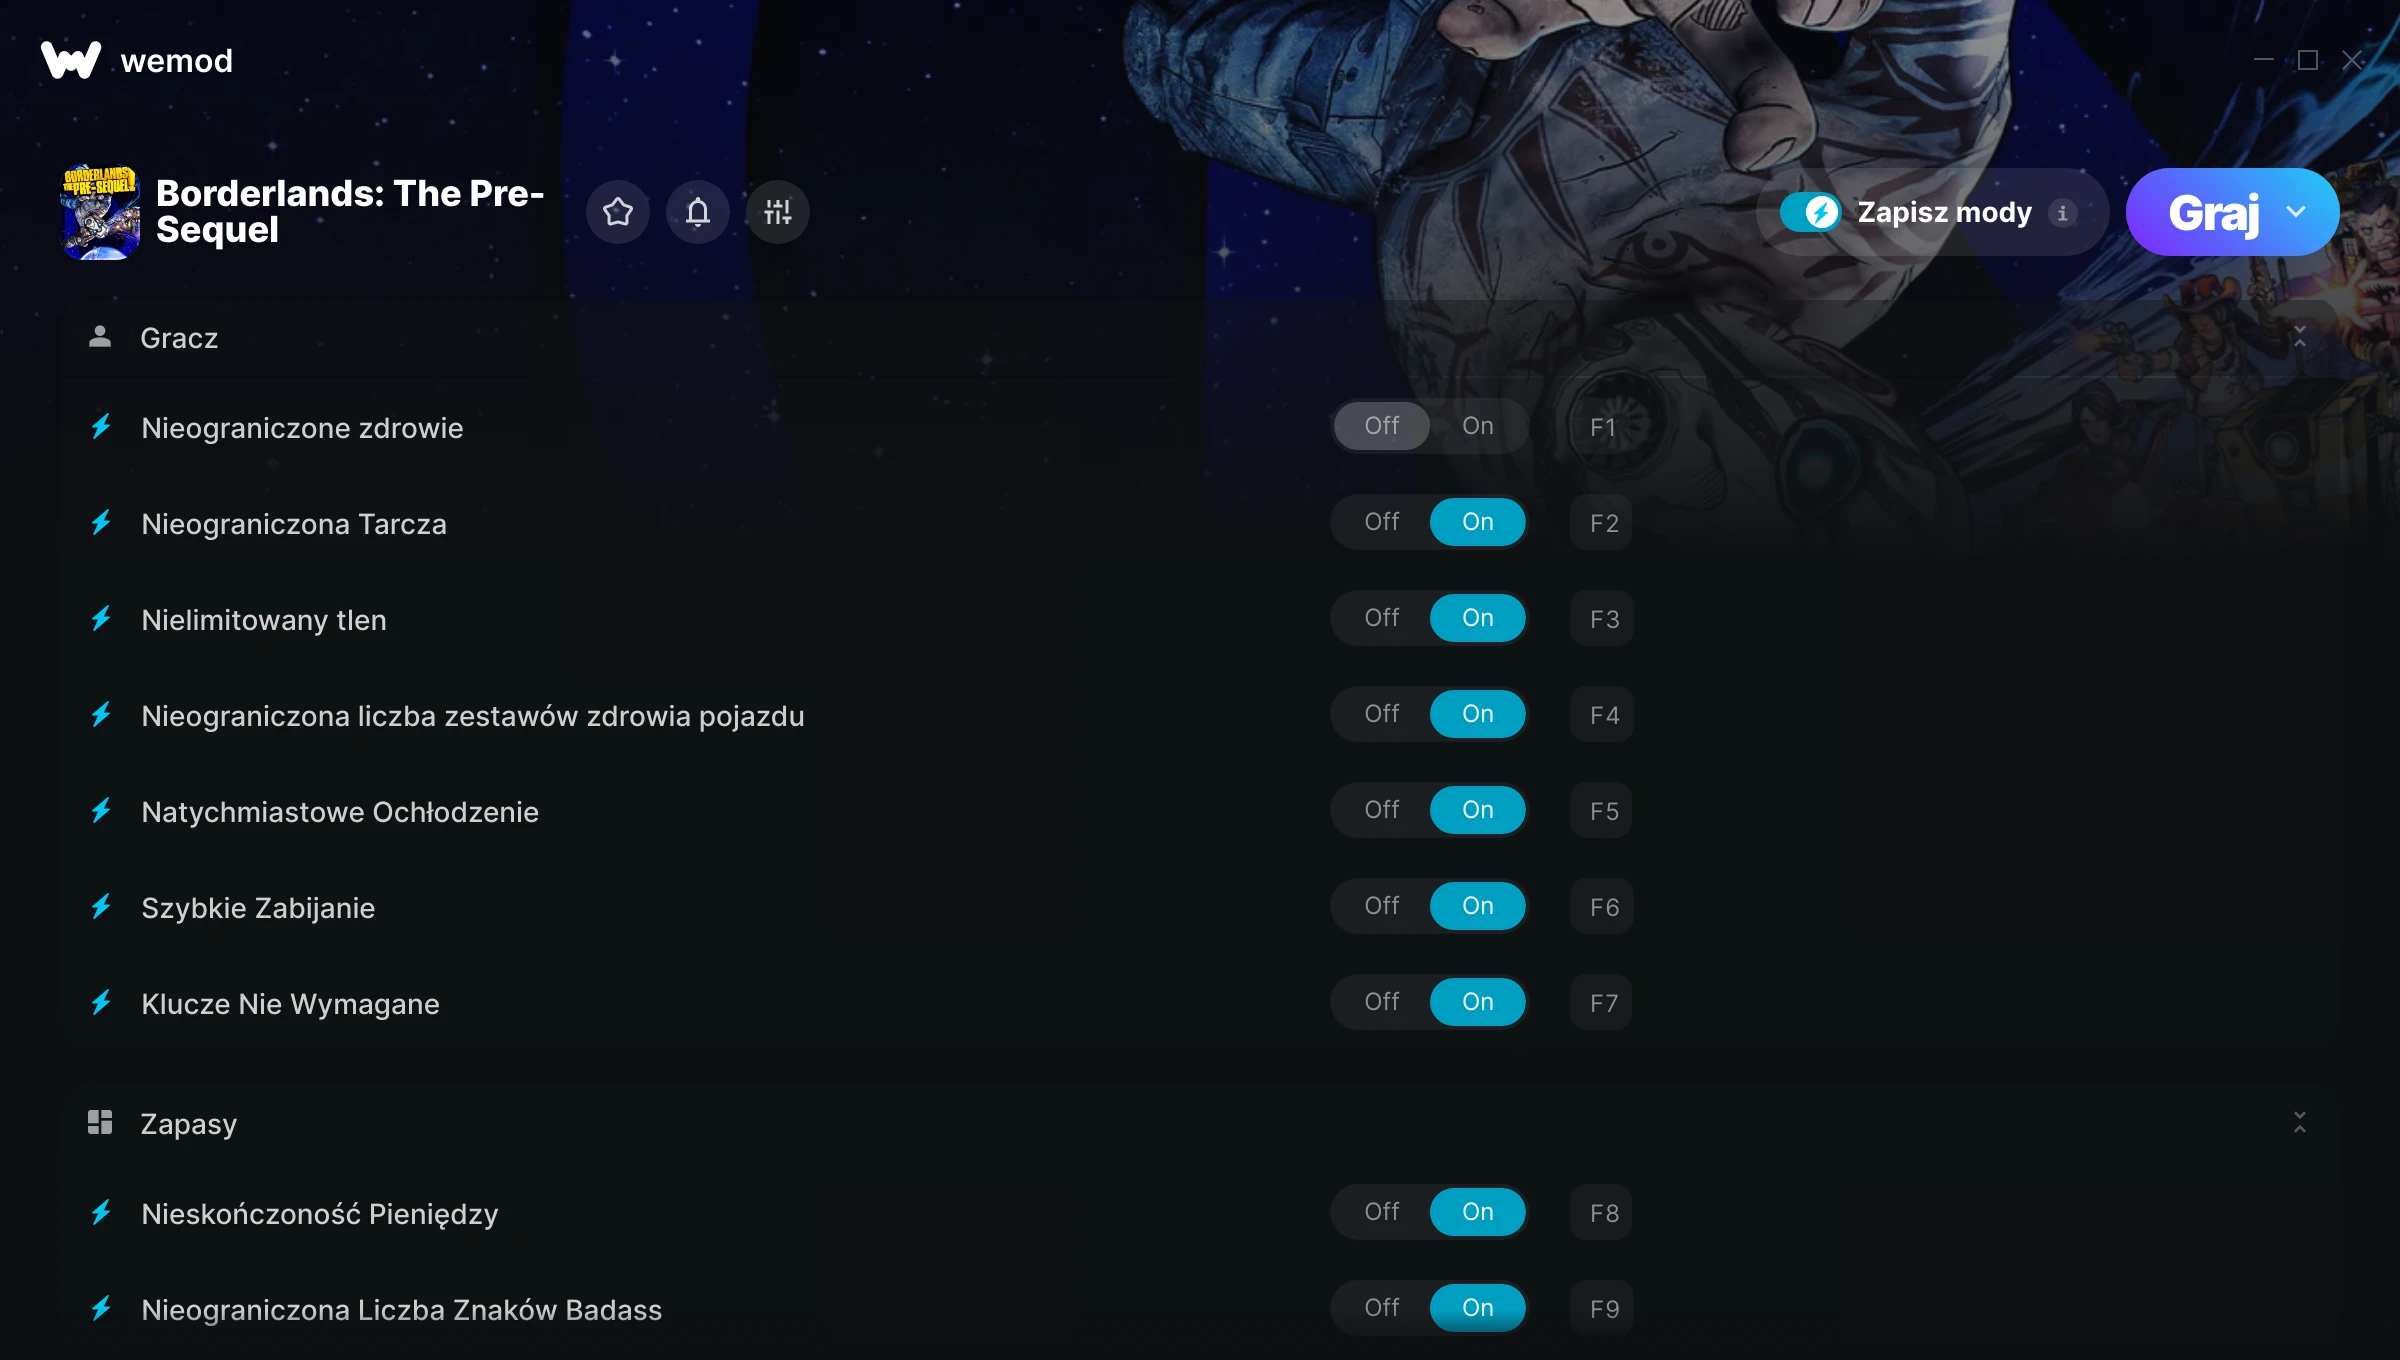
Task: Click the Zapasy inventory grid icon
Action: 100,1122
